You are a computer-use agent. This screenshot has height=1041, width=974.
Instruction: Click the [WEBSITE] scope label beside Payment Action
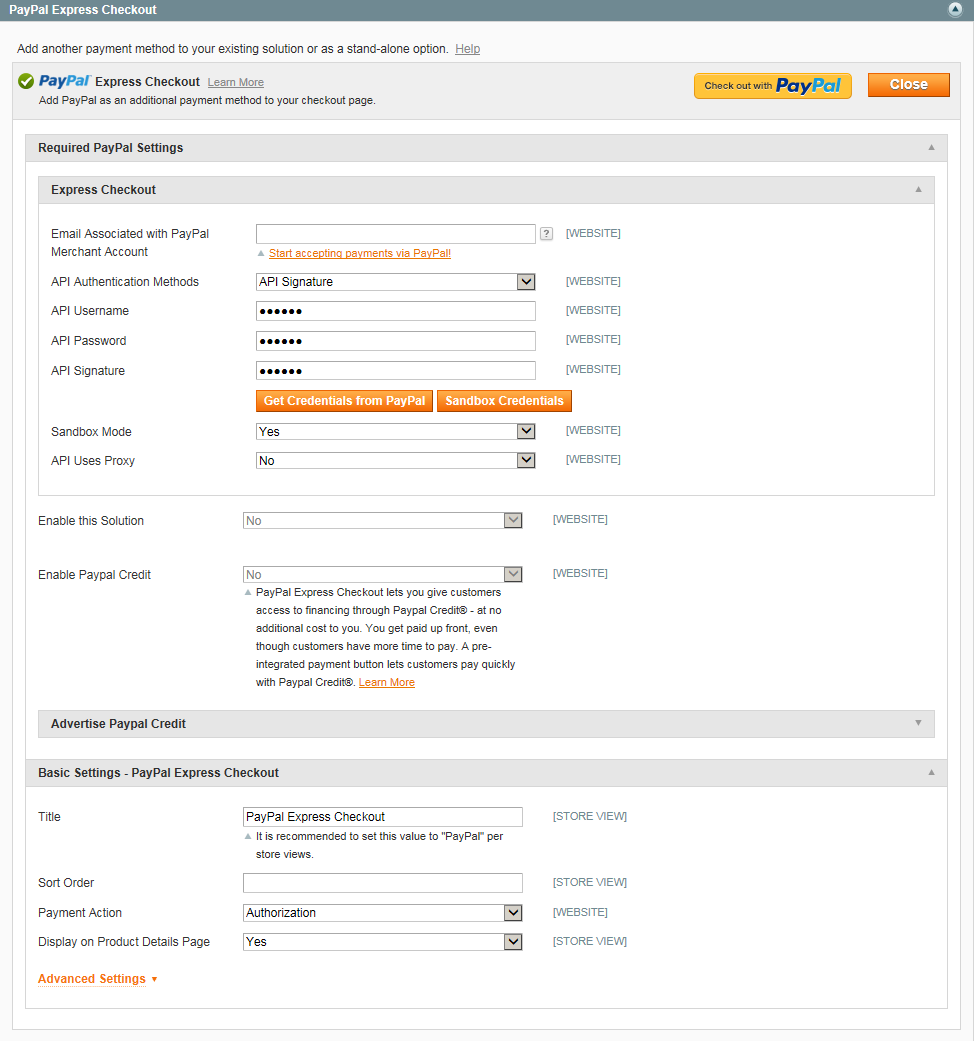[x=580, y=912]
